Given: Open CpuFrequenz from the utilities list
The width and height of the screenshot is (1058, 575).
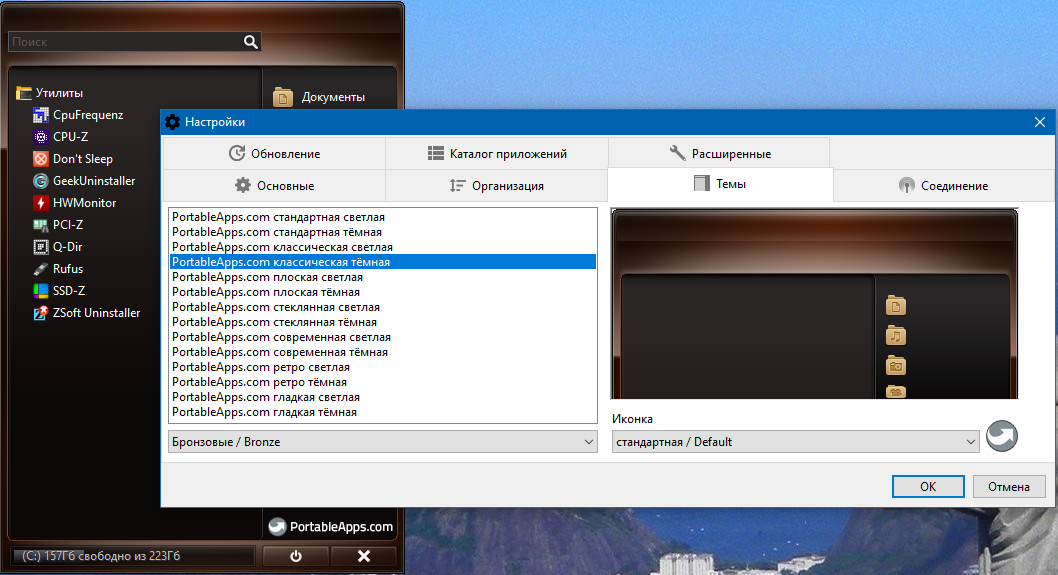Looking at the screenshot, I should click(78, 115).
